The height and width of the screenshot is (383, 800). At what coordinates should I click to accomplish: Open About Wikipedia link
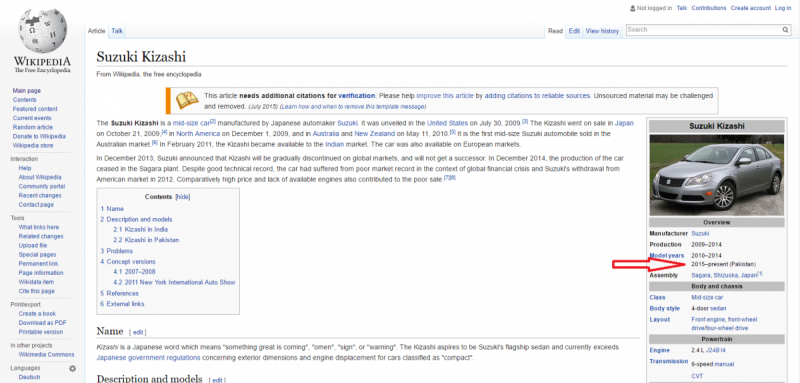point(40,177)
